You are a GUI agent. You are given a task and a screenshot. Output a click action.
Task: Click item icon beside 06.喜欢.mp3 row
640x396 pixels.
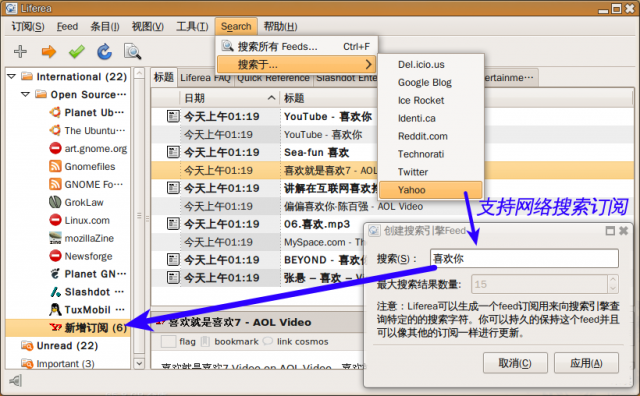click(x=173, y=224)
